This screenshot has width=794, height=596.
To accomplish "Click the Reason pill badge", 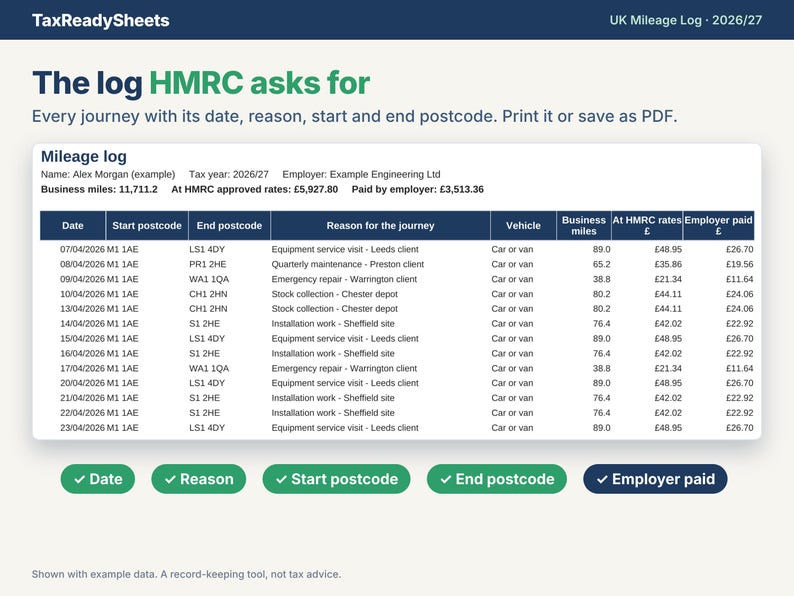I will click(198, 479).
